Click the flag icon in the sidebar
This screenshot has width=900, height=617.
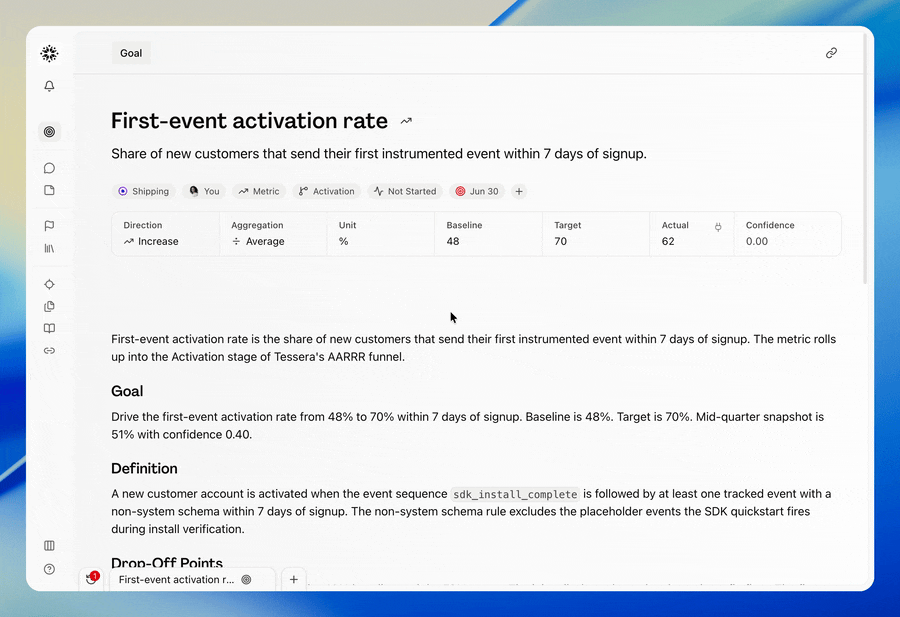point(49,226)
